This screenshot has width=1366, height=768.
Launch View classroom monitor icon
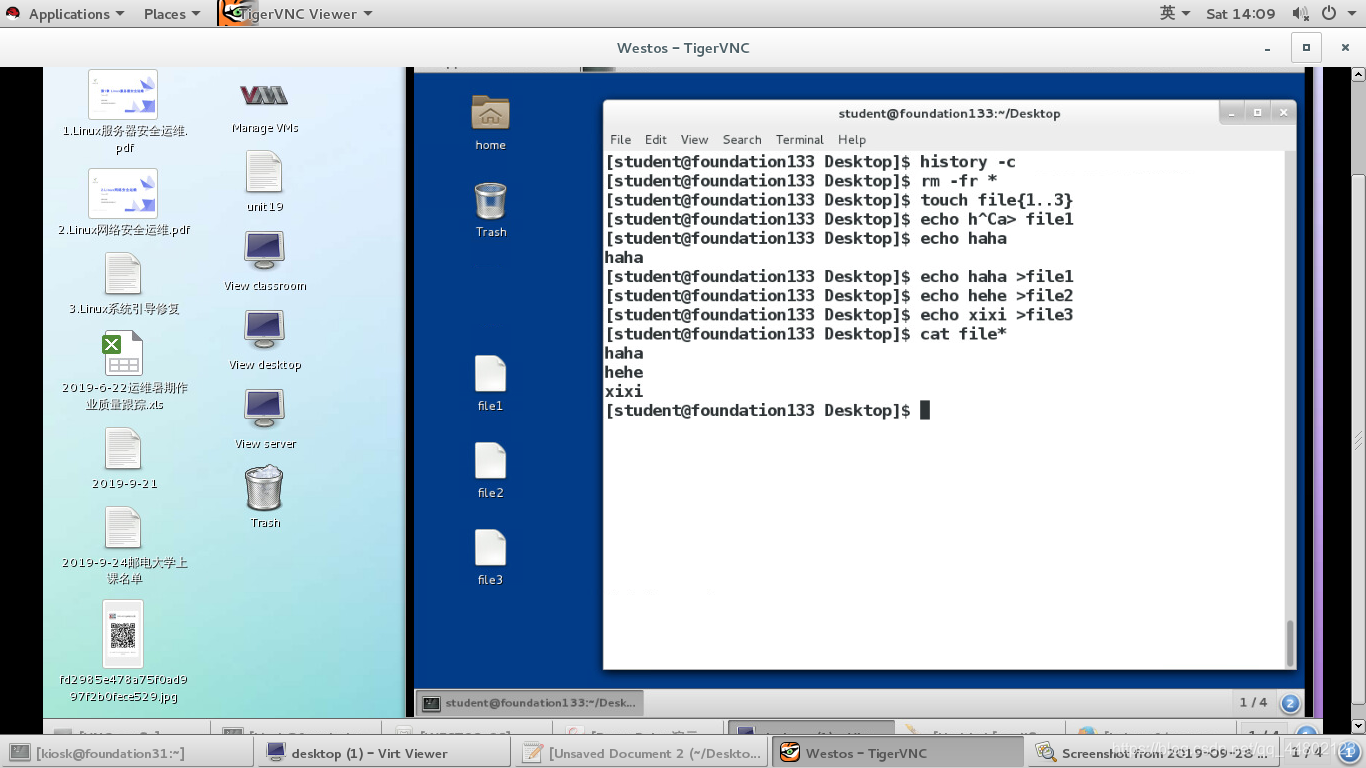(264, 251)
